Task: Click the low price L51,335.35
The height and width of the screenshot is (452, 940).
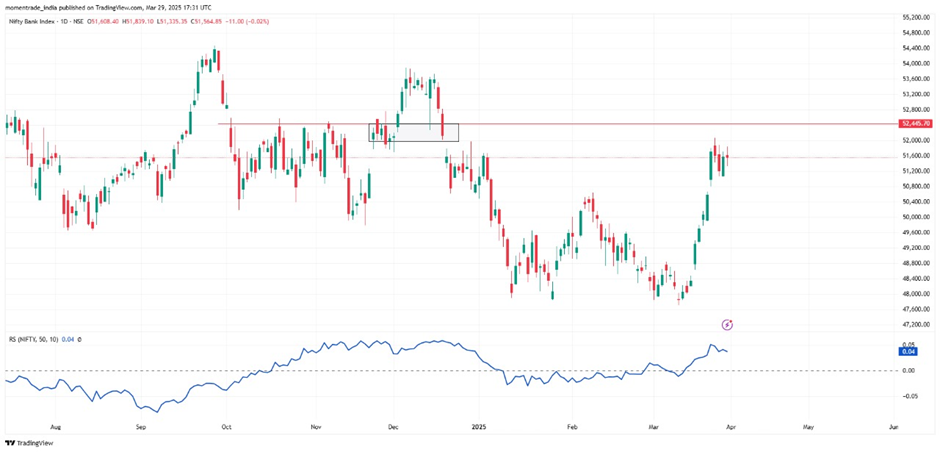Action: 172,22
